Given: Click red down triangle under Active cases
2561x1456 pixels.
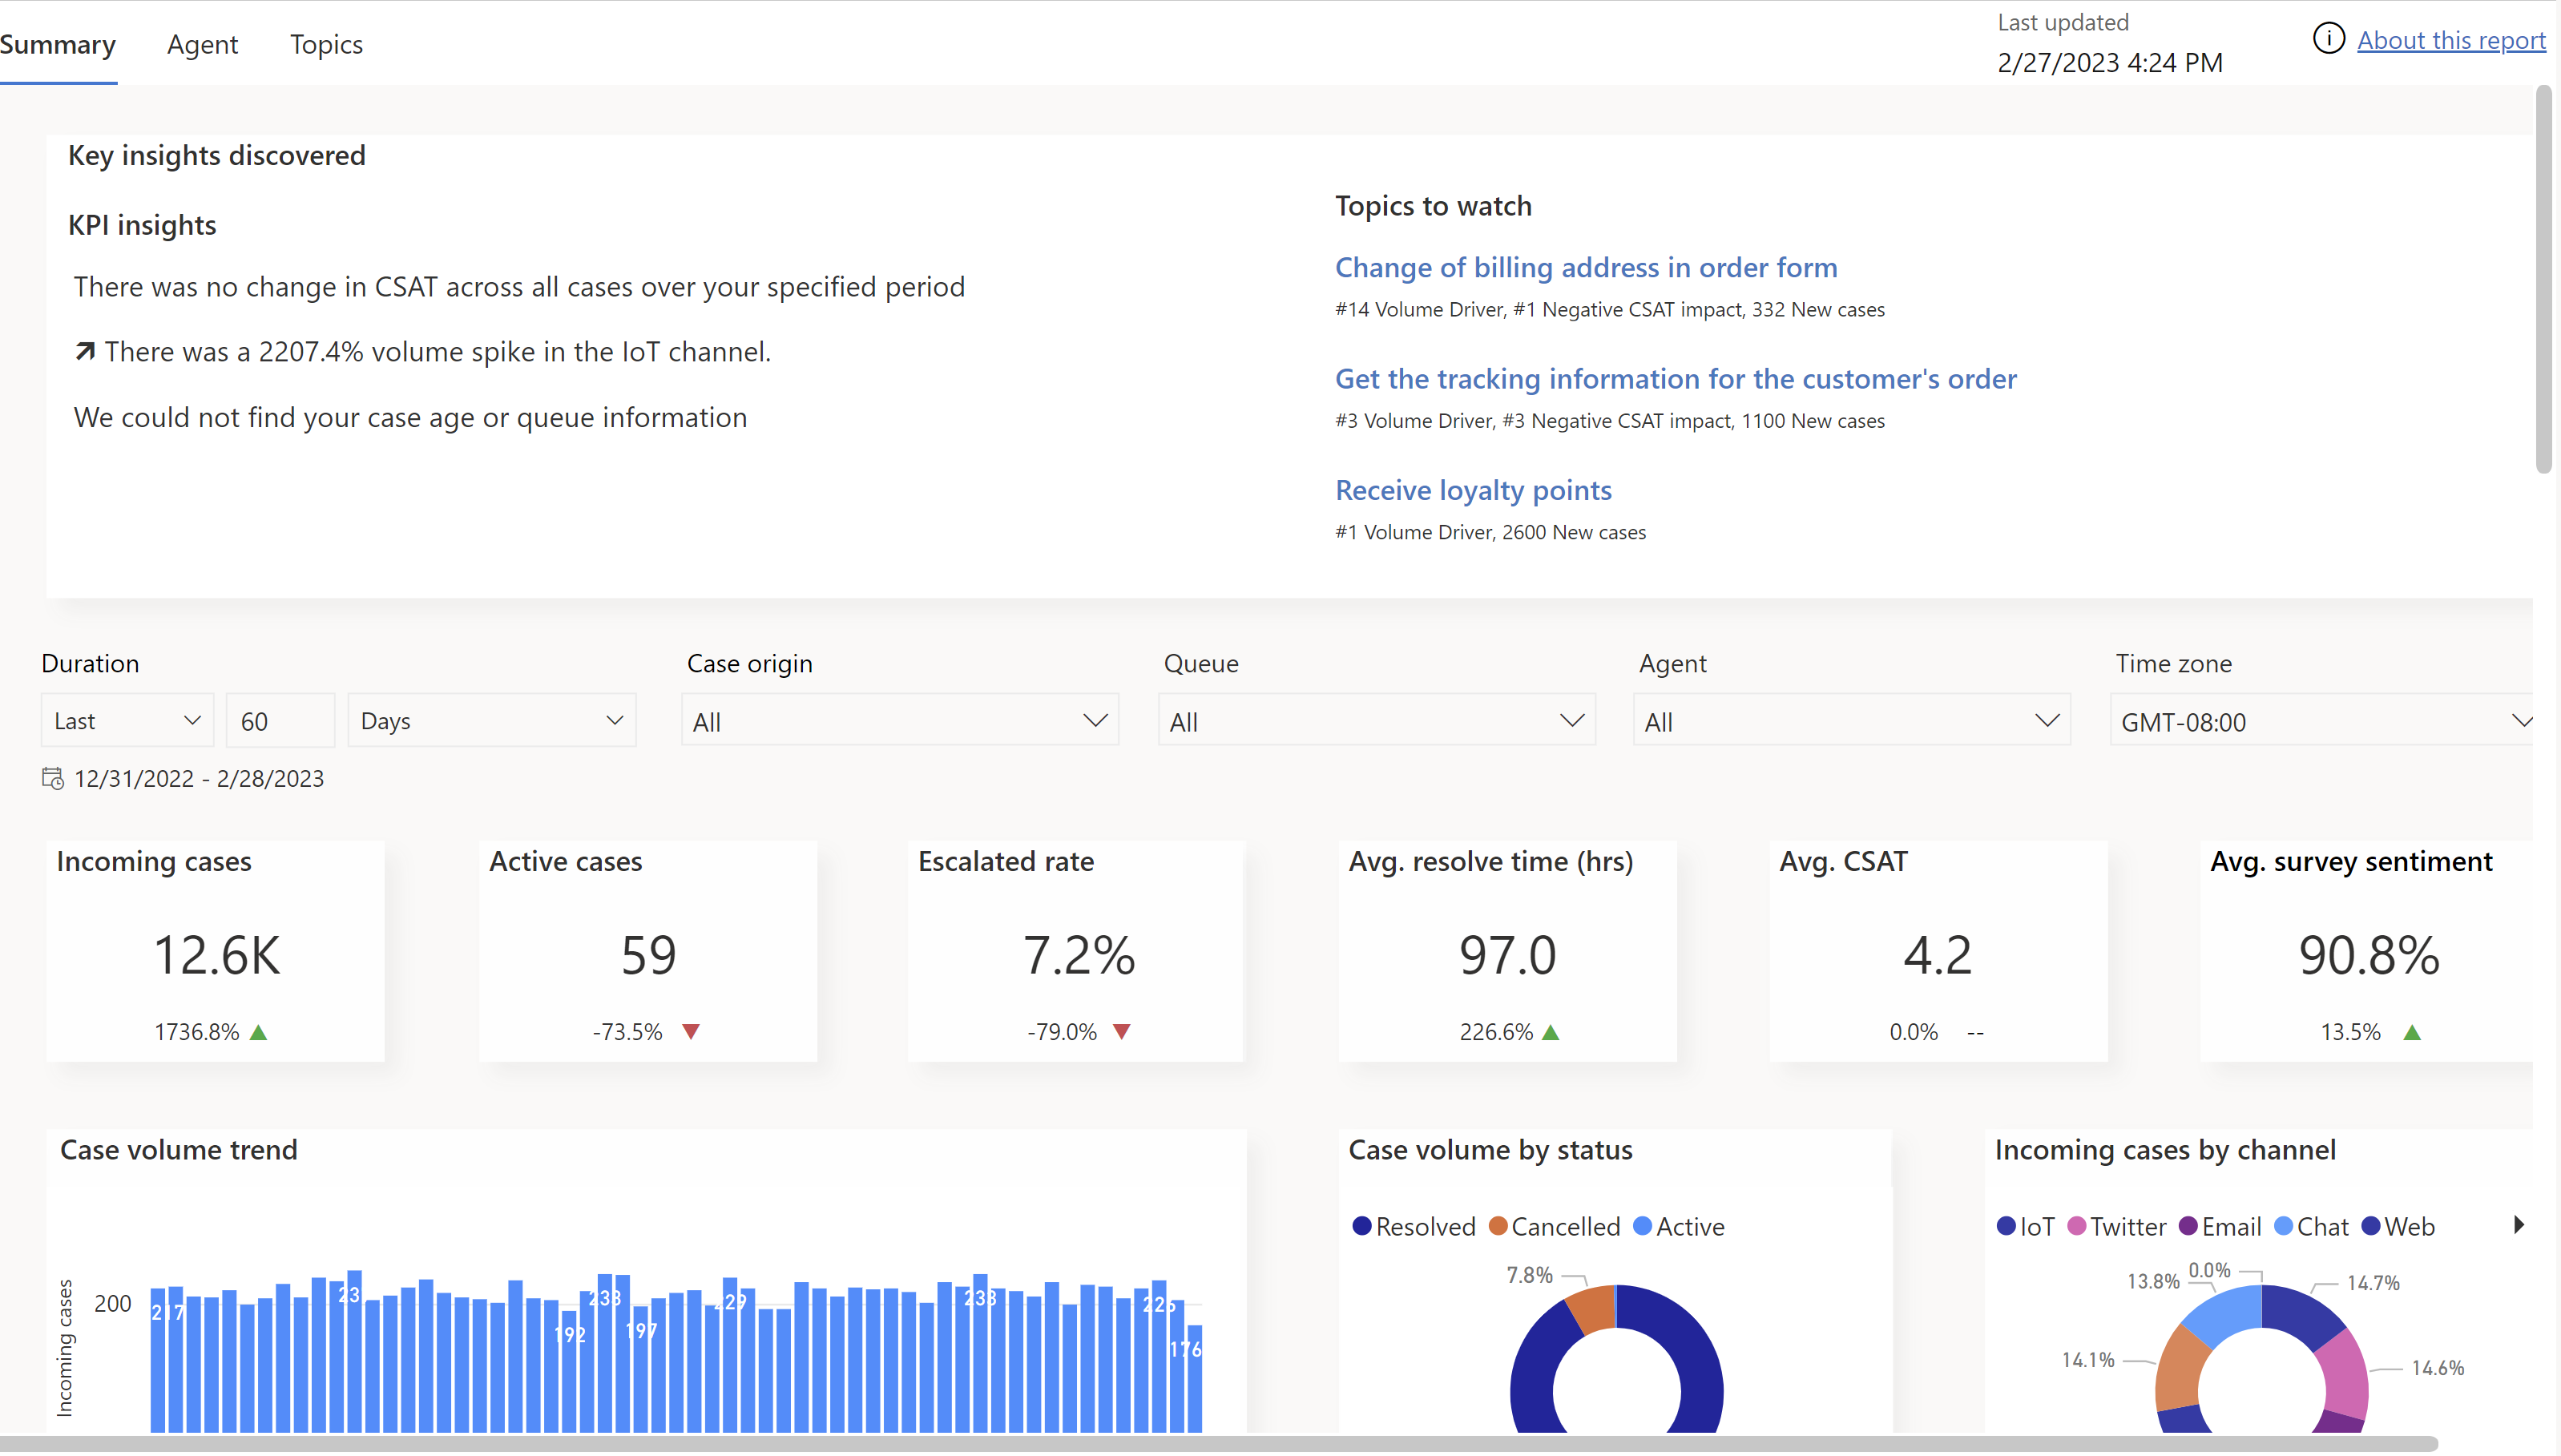Looking at the screenshot, I should point(691,1032).
